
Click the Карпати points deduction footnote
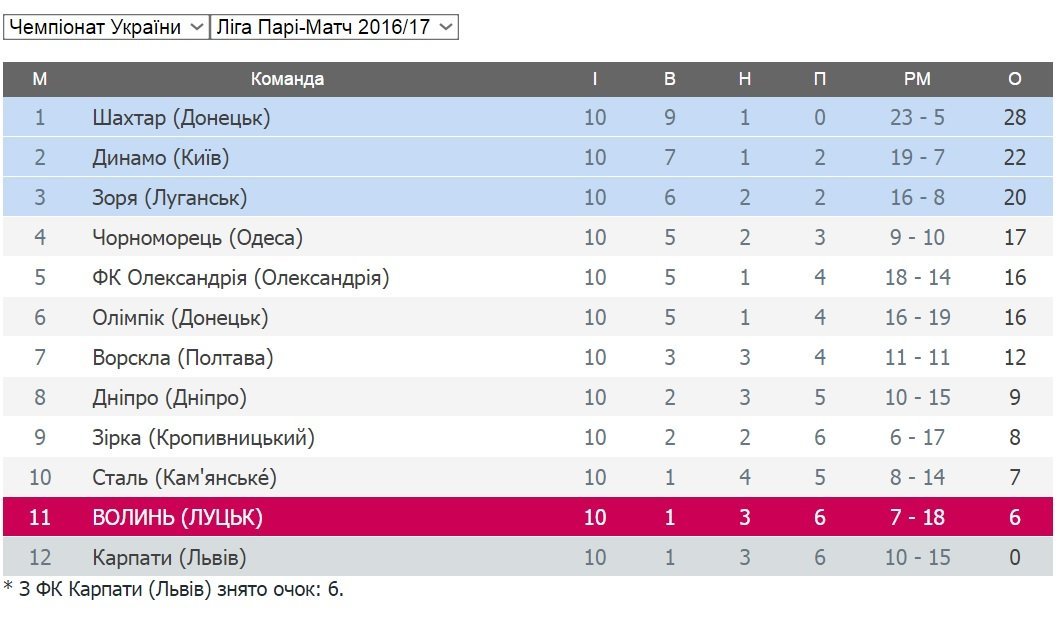[x=174, y=589]
